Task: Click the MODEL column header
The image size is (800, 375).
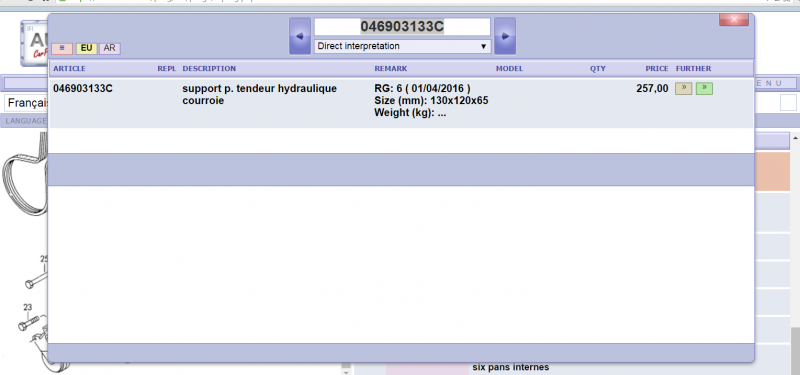Action: tap(510, 68)
